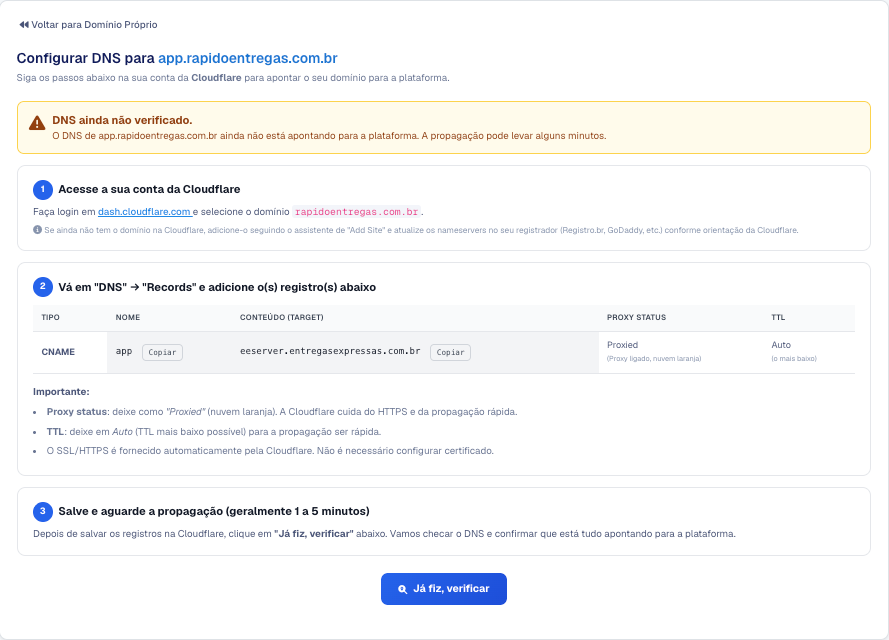Click 'Acesse a sua conta da Cloudflare' heading
Viewport: 889px width, 640px height.
(149, 189)
